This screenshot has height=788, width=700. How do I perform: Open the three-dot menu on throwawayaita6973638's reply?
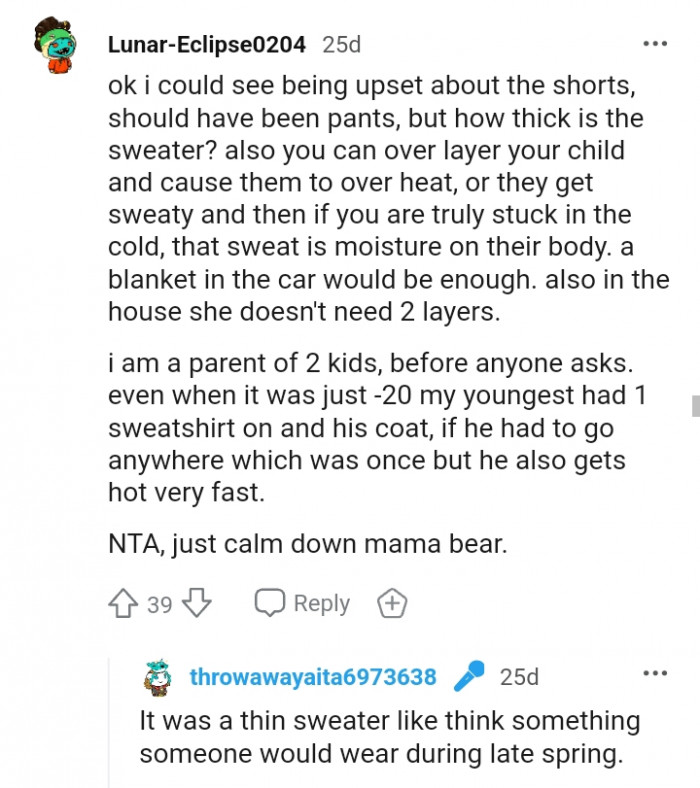[x=654, y=673]
